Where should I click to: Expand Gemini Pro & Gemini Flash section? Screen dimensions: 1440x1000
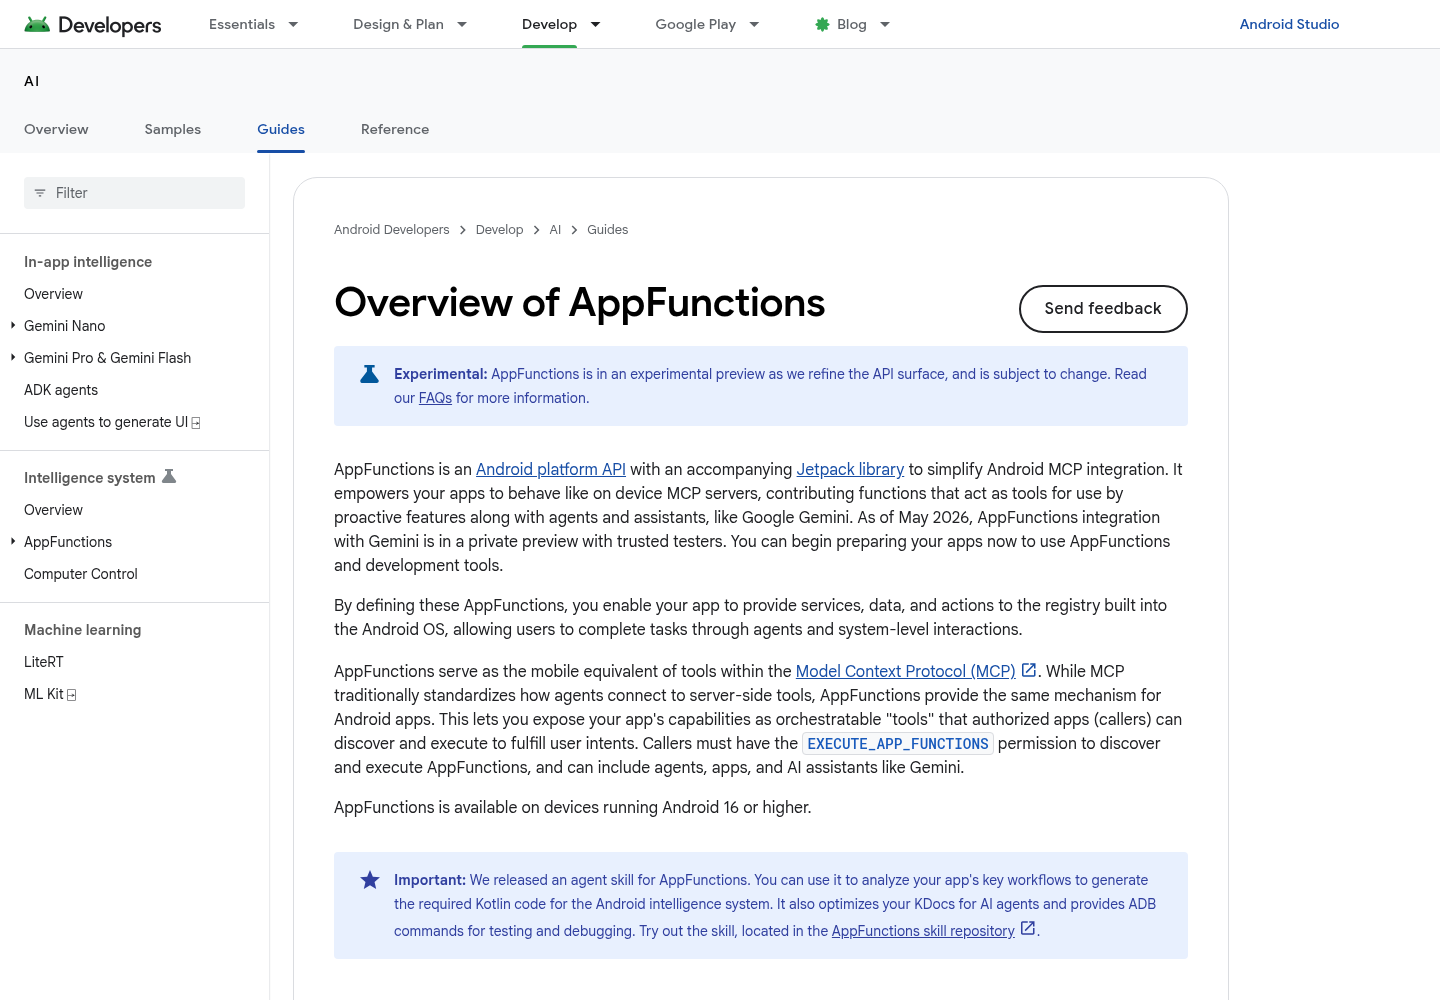[x=13, y=358]
